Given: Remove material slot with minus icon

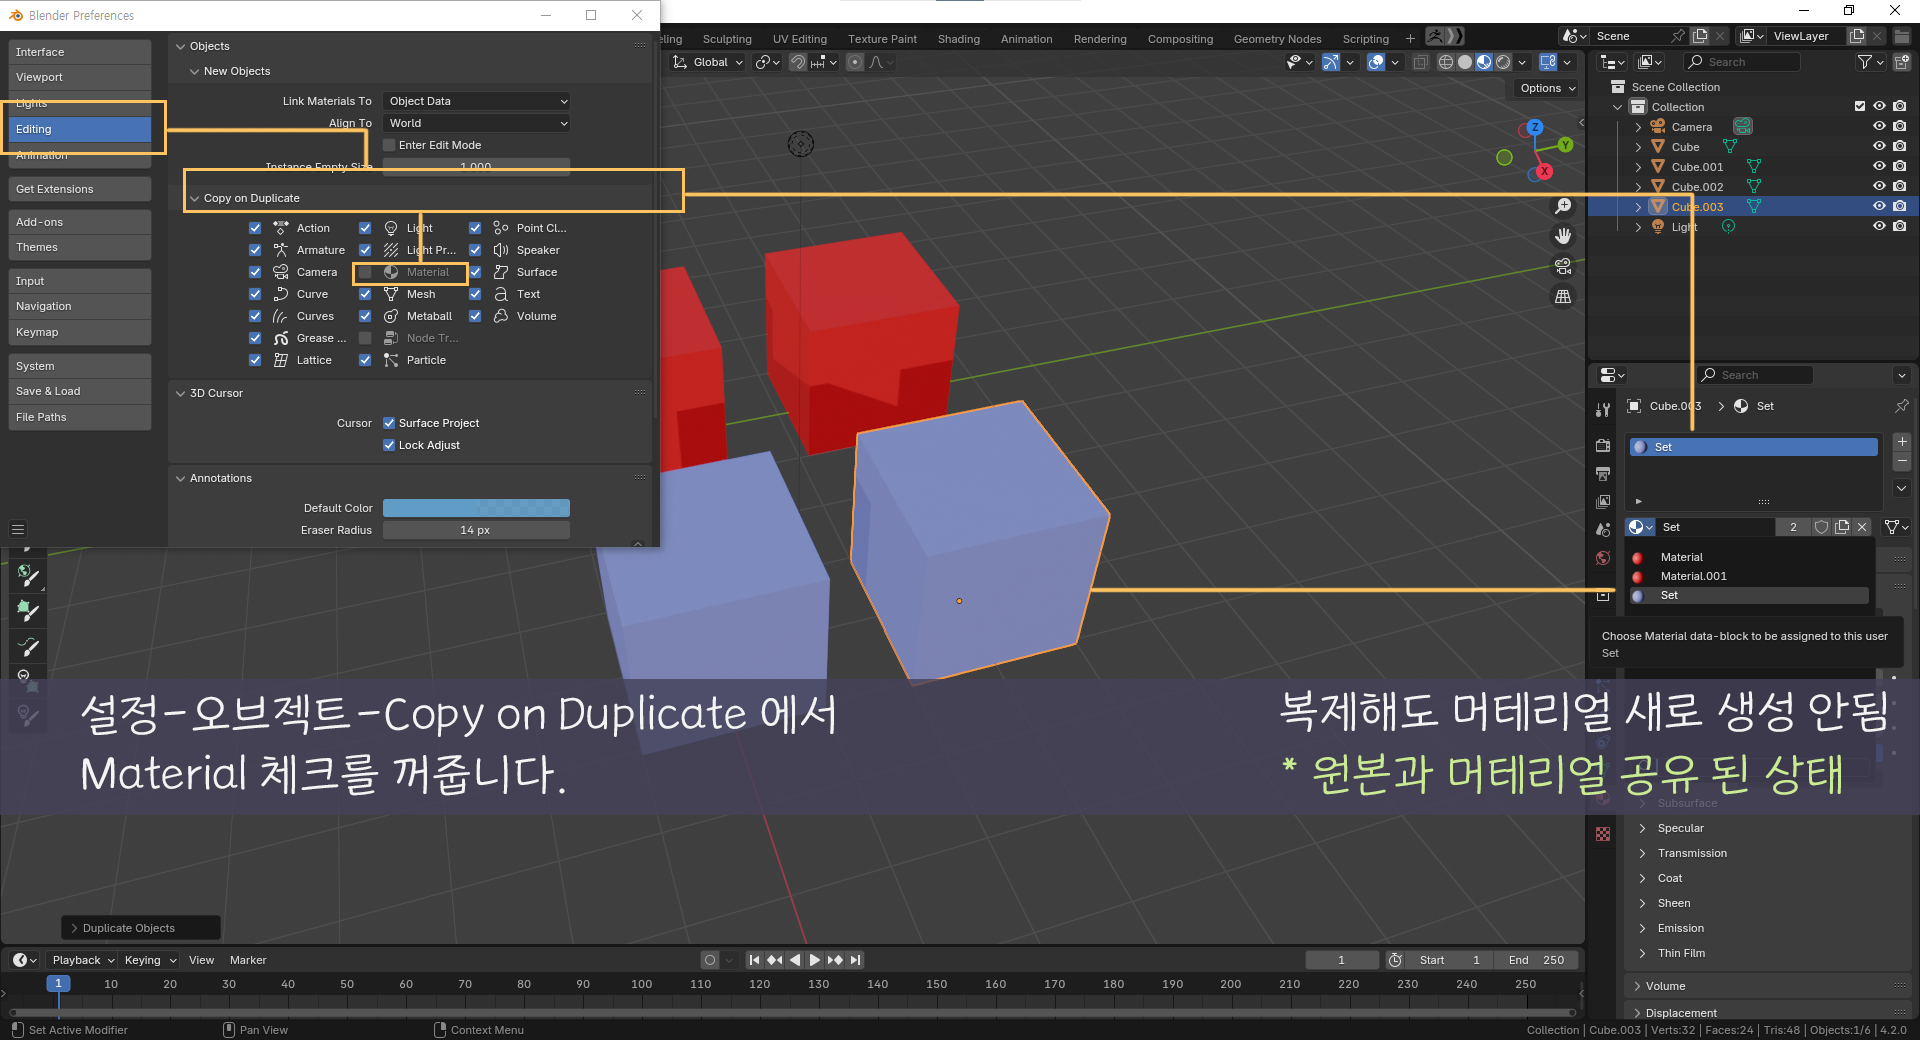Looking at the screenshot, I should [x=1902, y=461].
